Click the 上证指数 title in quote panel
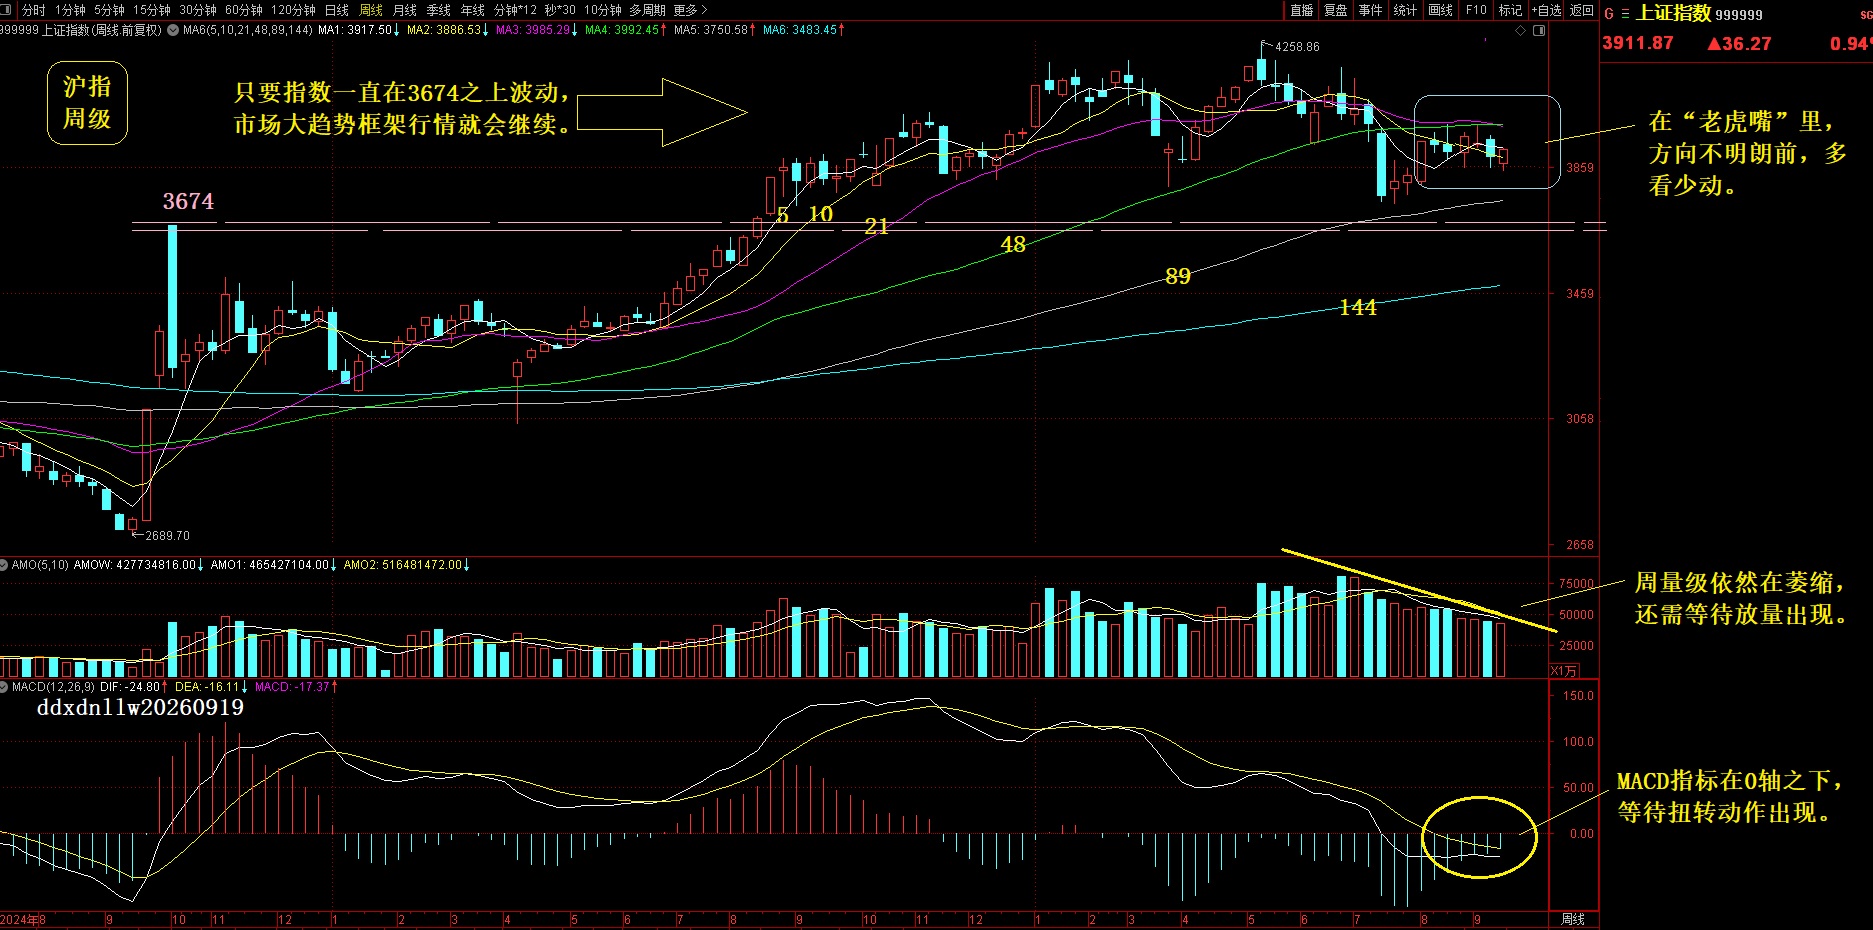This screenshot has width=1873, height=930. click(1673, 14)
